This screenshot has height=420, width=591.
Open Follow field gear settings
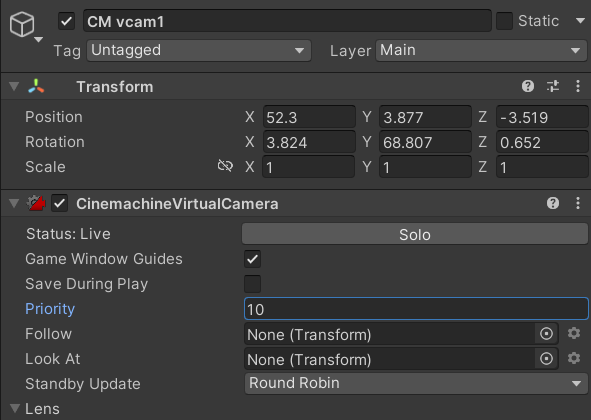(574, 333)
